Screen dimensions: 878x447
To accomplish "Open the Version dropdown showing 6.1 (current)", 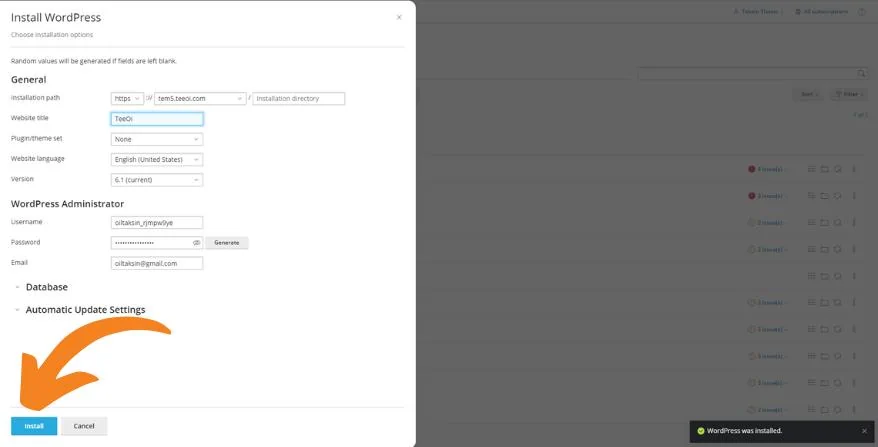I will click(x=157, y=180).
